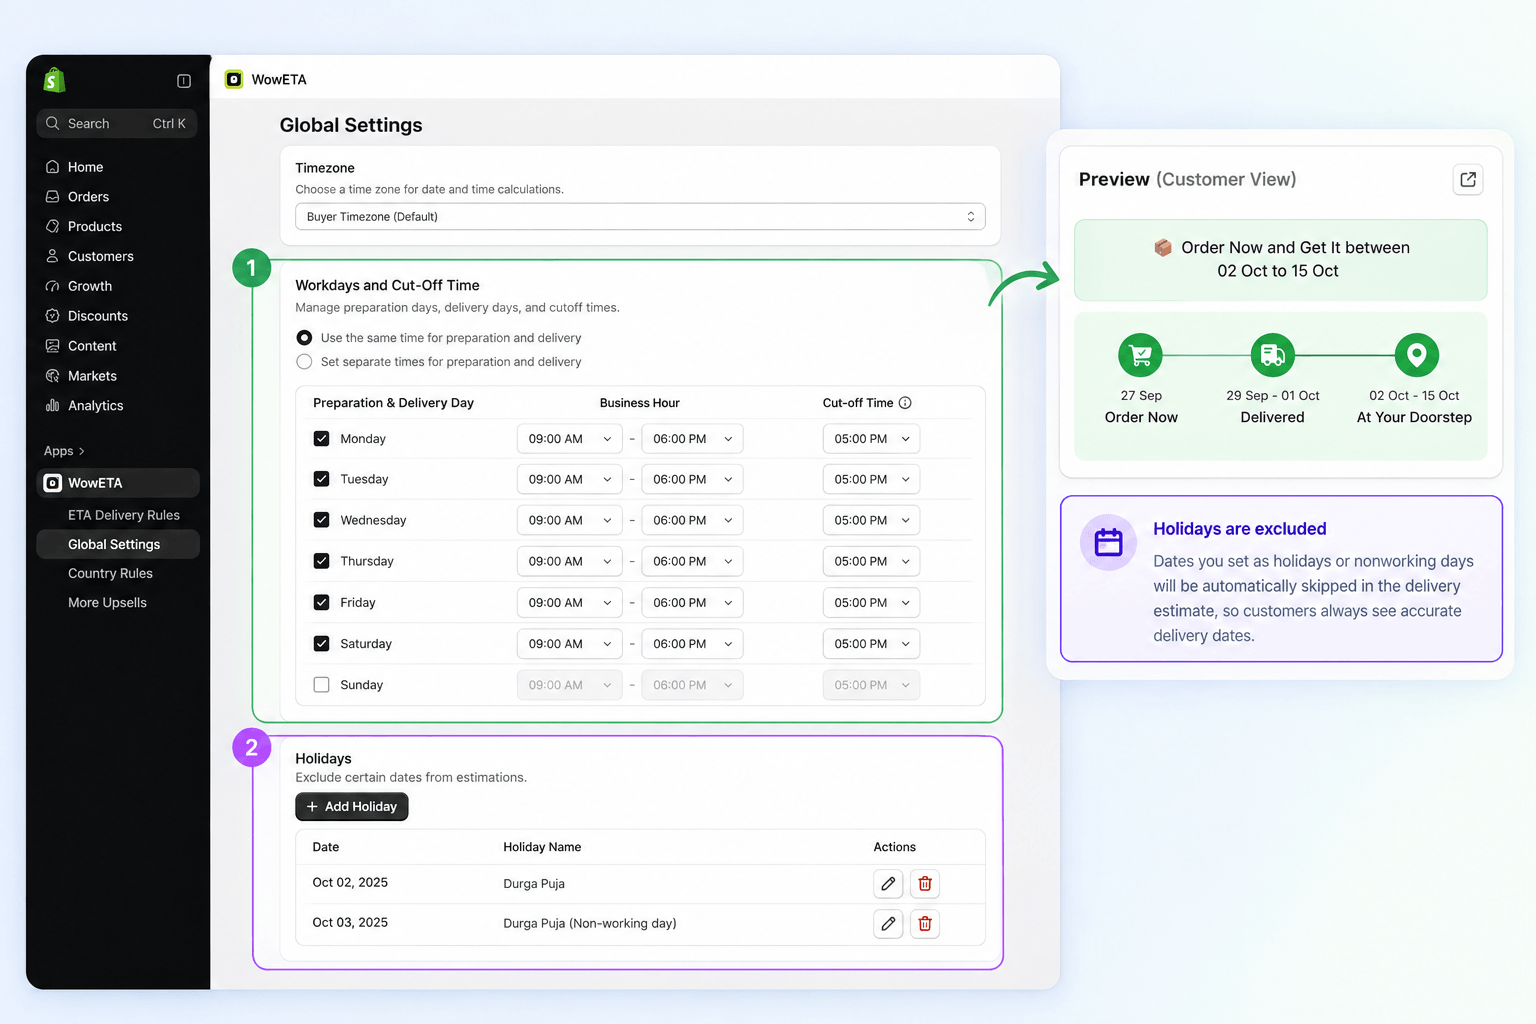
Task: Click the Customers person icon
Action: click(53, 256)
